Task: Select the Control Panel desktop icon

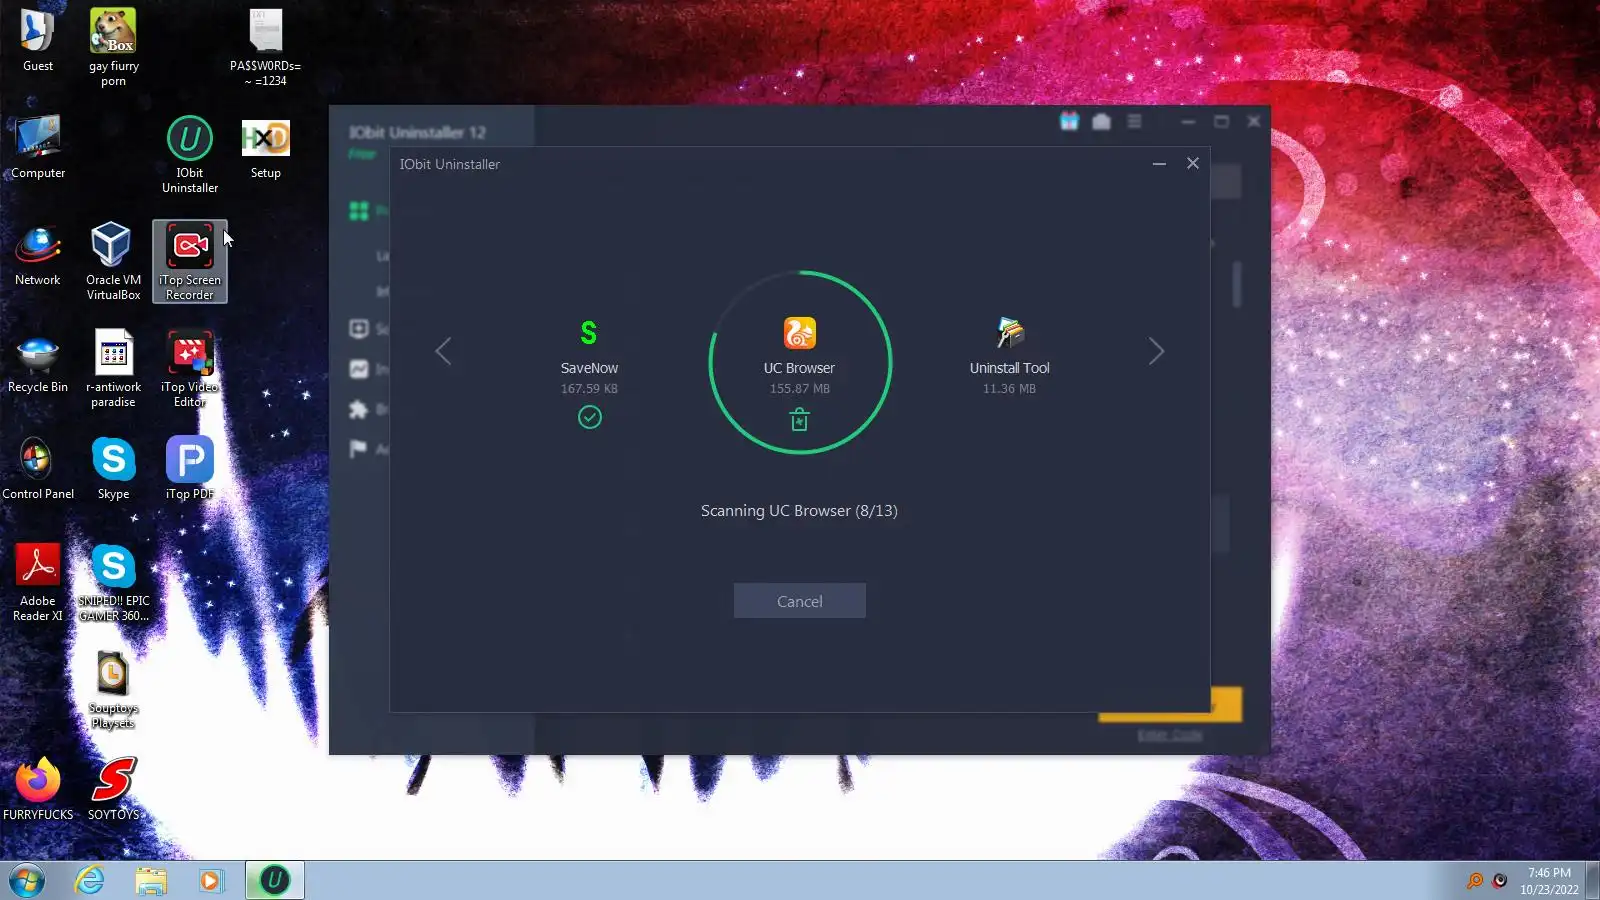Action: [x=38, y=468]
